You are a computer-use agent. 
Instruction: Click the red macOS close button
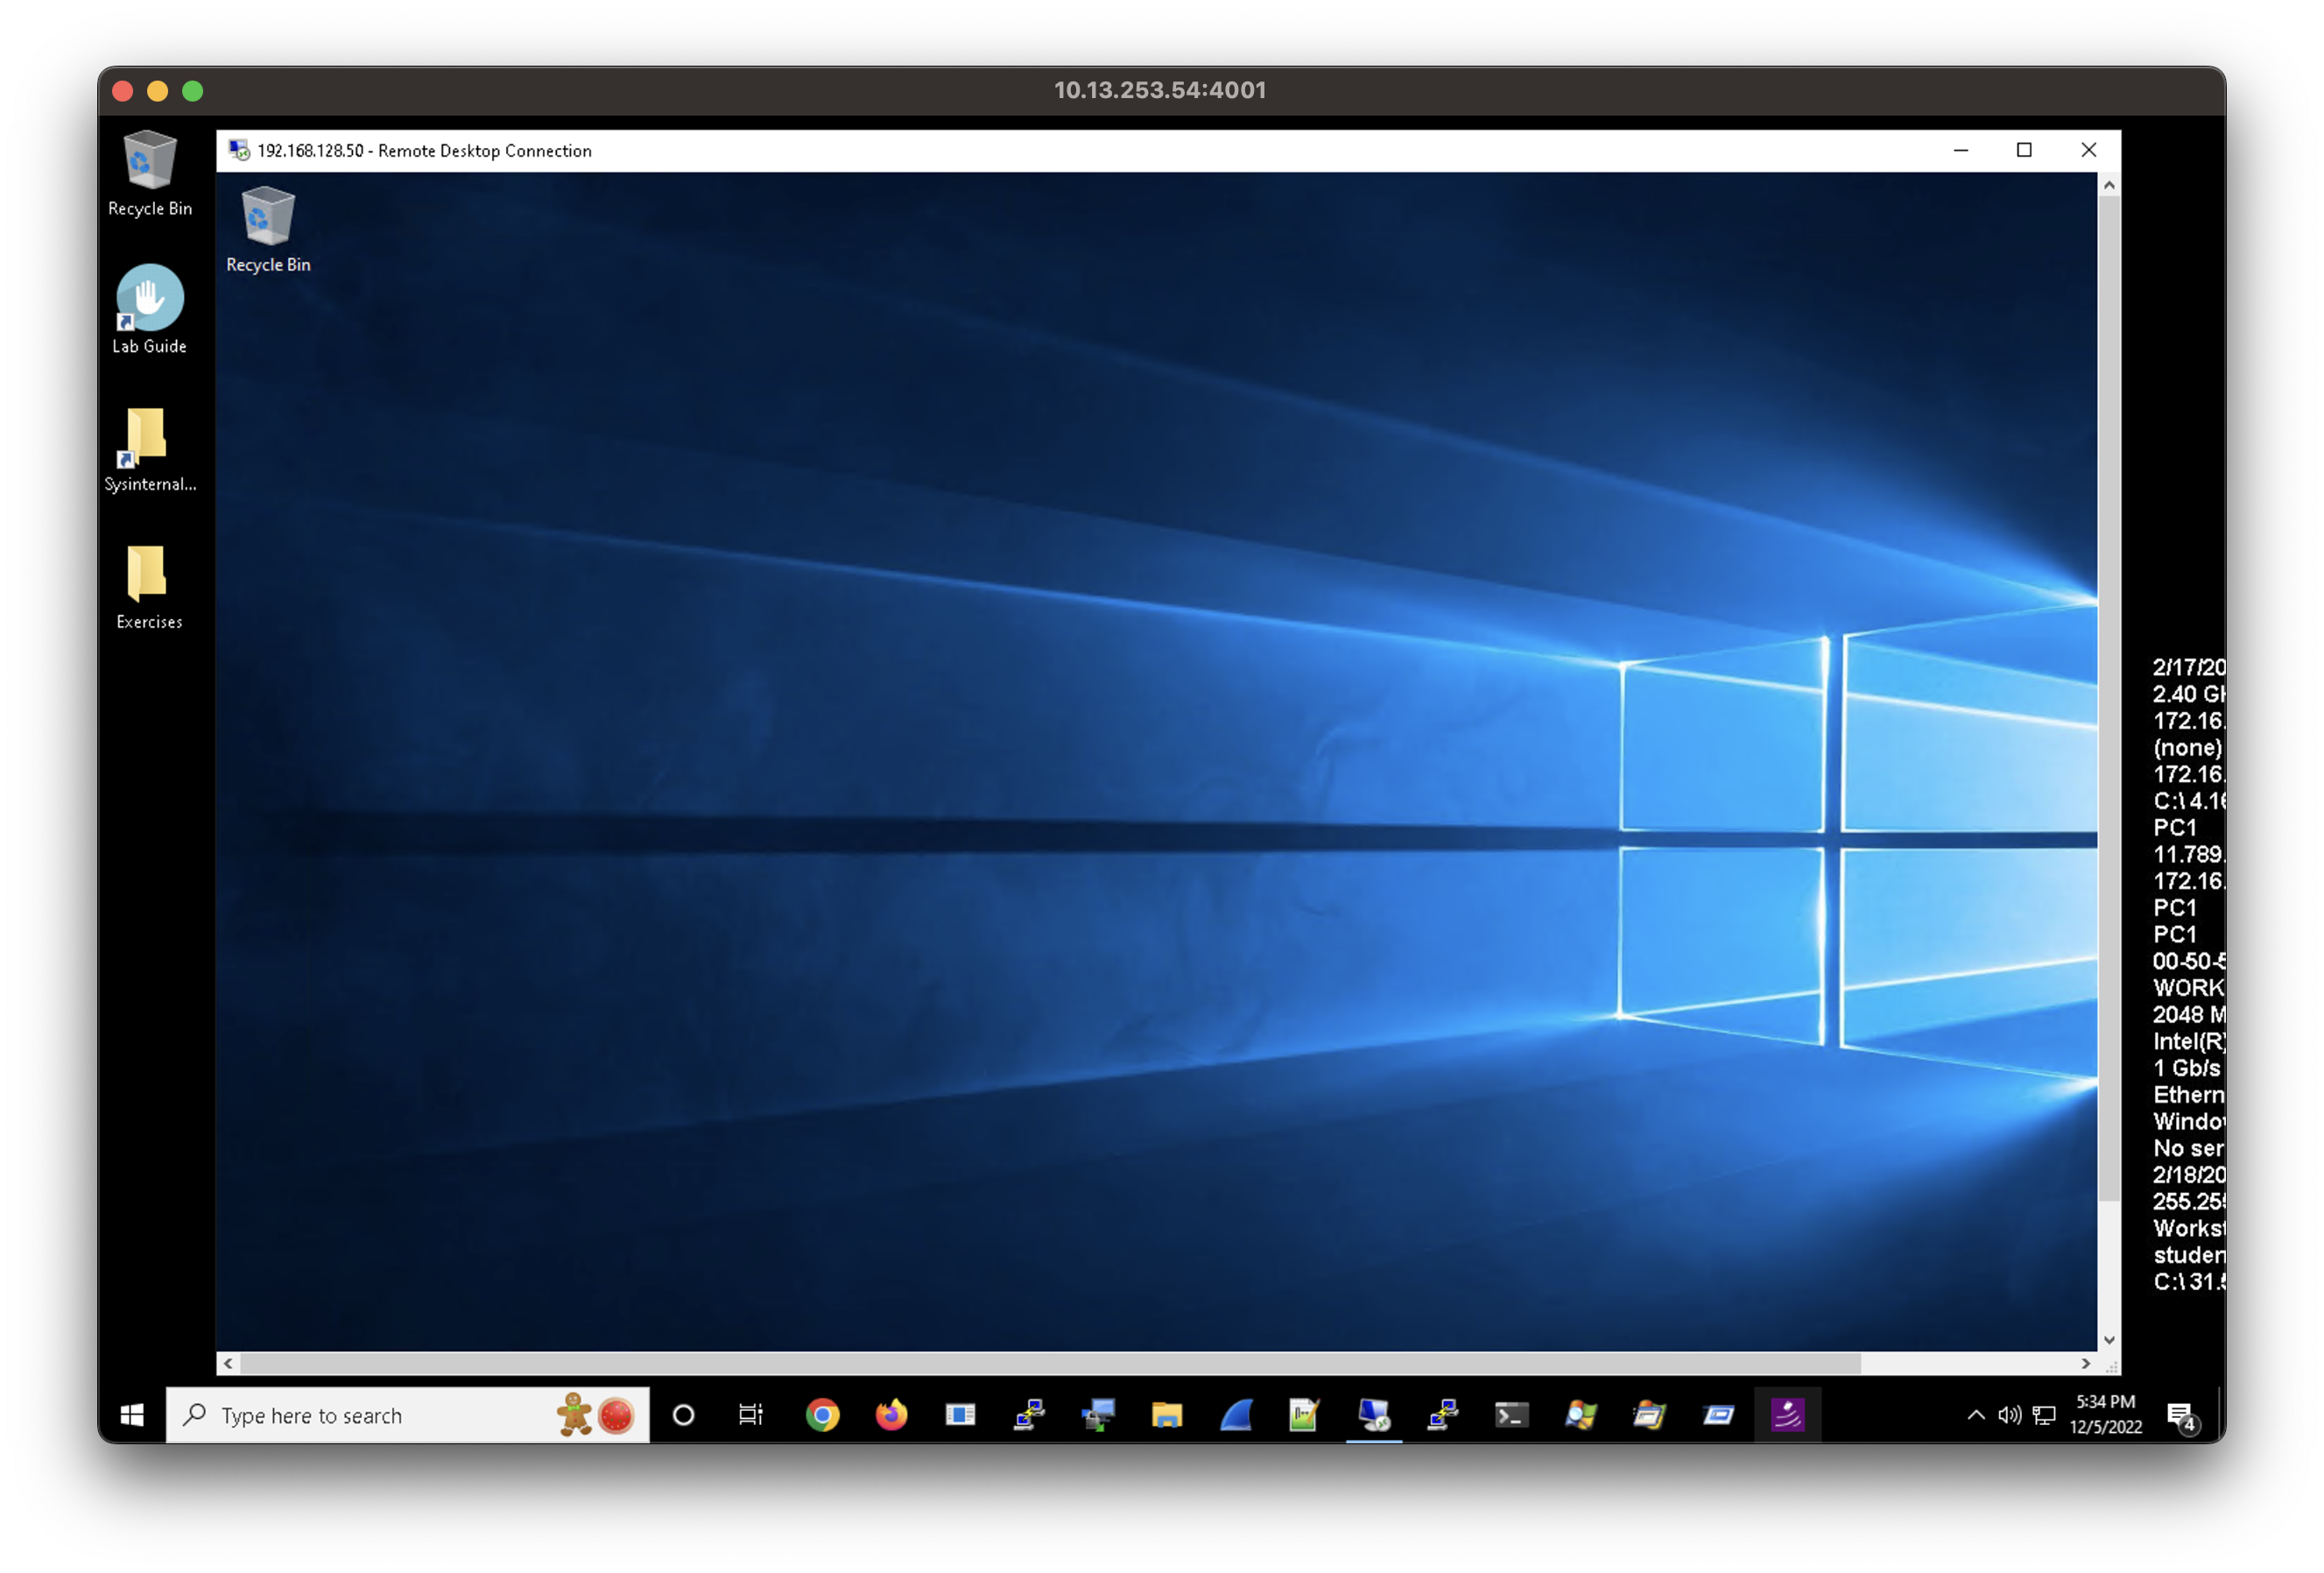(123, 91)
